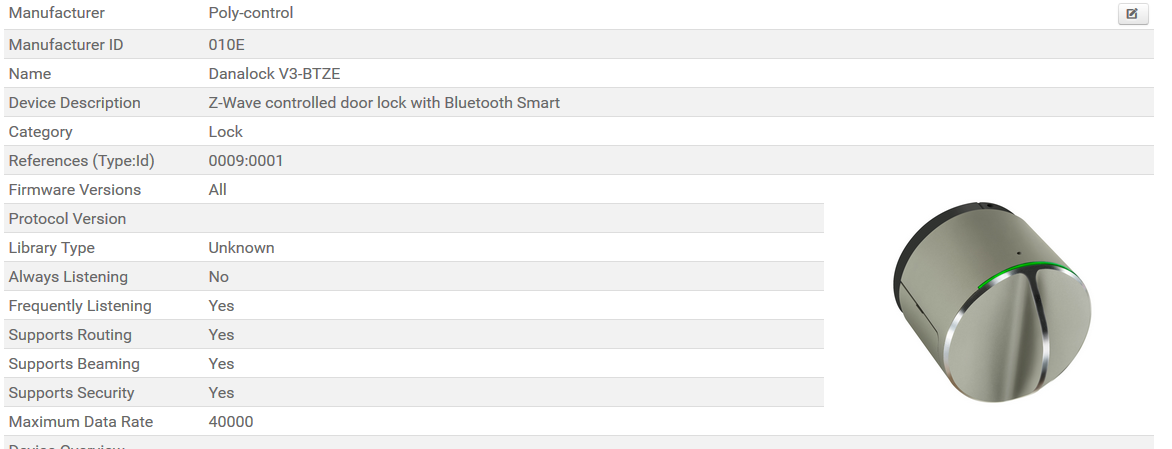Click the Device Description row label

pyautogui.click(x=74, y=103)
